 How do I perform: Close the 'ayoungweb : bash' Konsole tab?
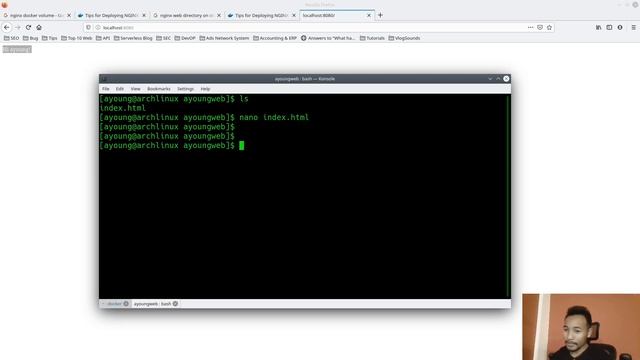click(175, 304)
